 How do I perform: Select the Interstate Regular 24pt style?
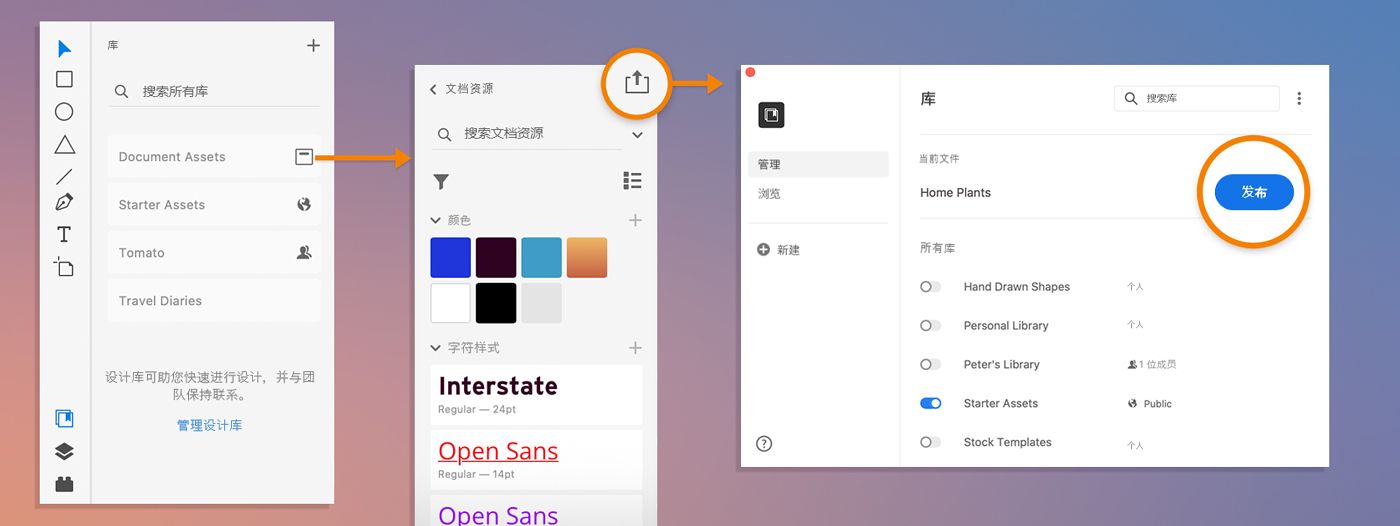click(x=536, y=394)
